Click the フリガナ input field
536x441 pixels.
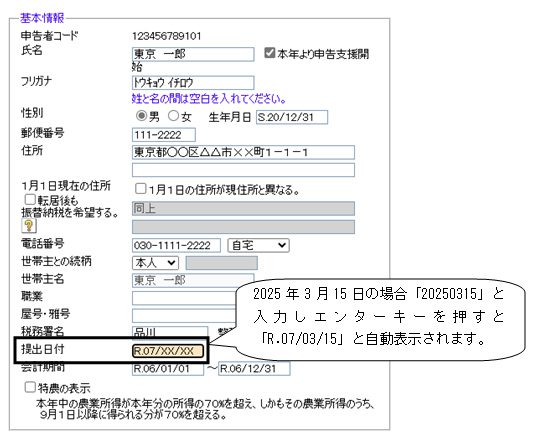193,83
